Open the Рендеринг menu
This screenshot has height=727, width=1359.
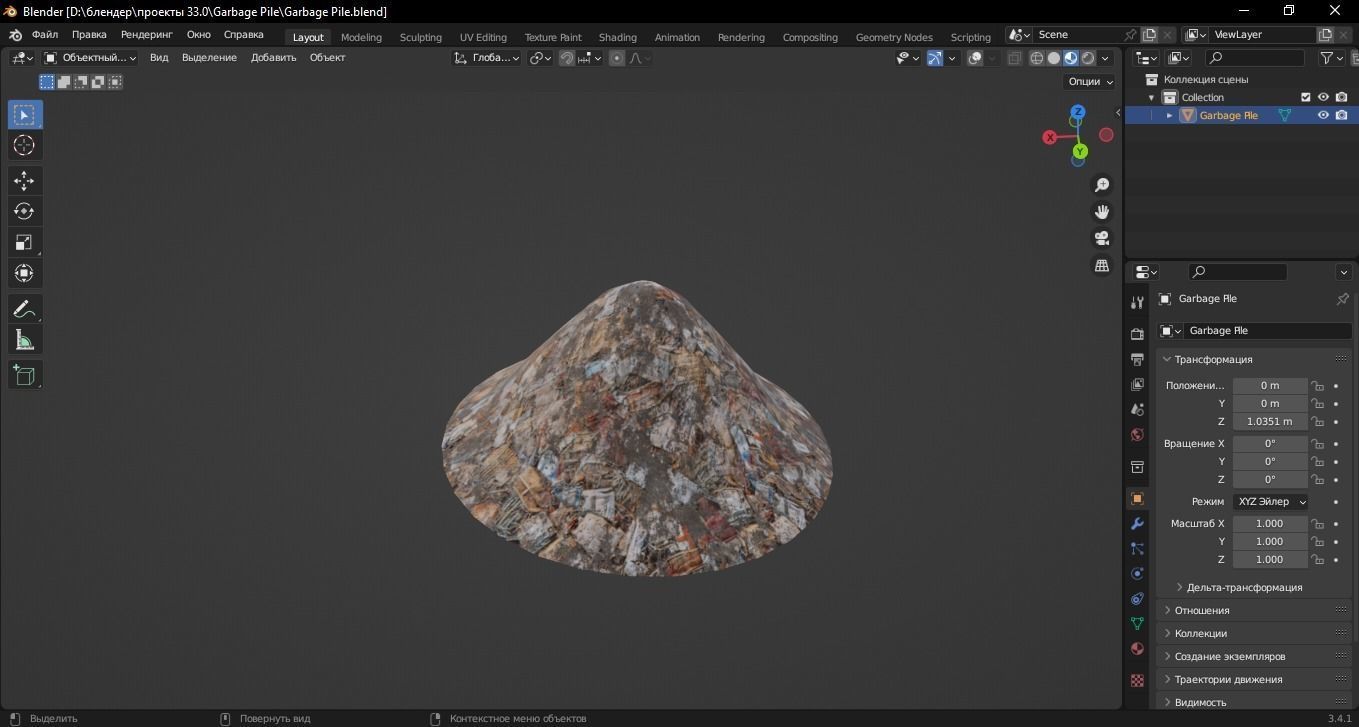(x=147, y=35)
